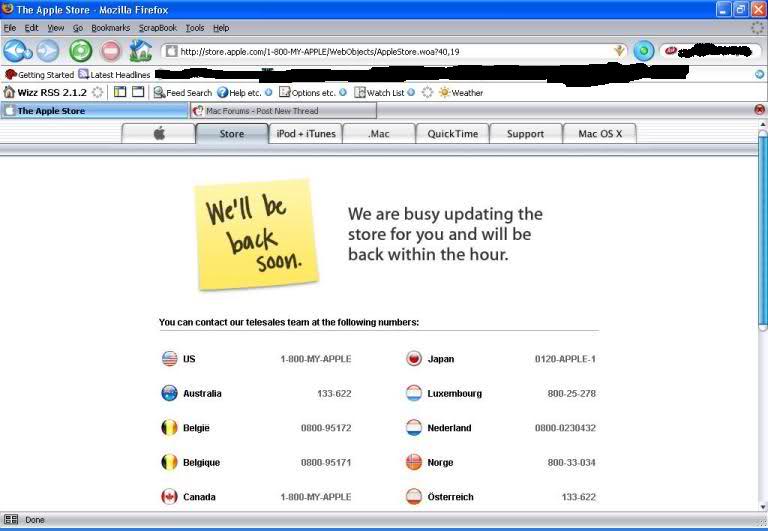Click the Help etc. question mark icon

[x=223, y=92]
